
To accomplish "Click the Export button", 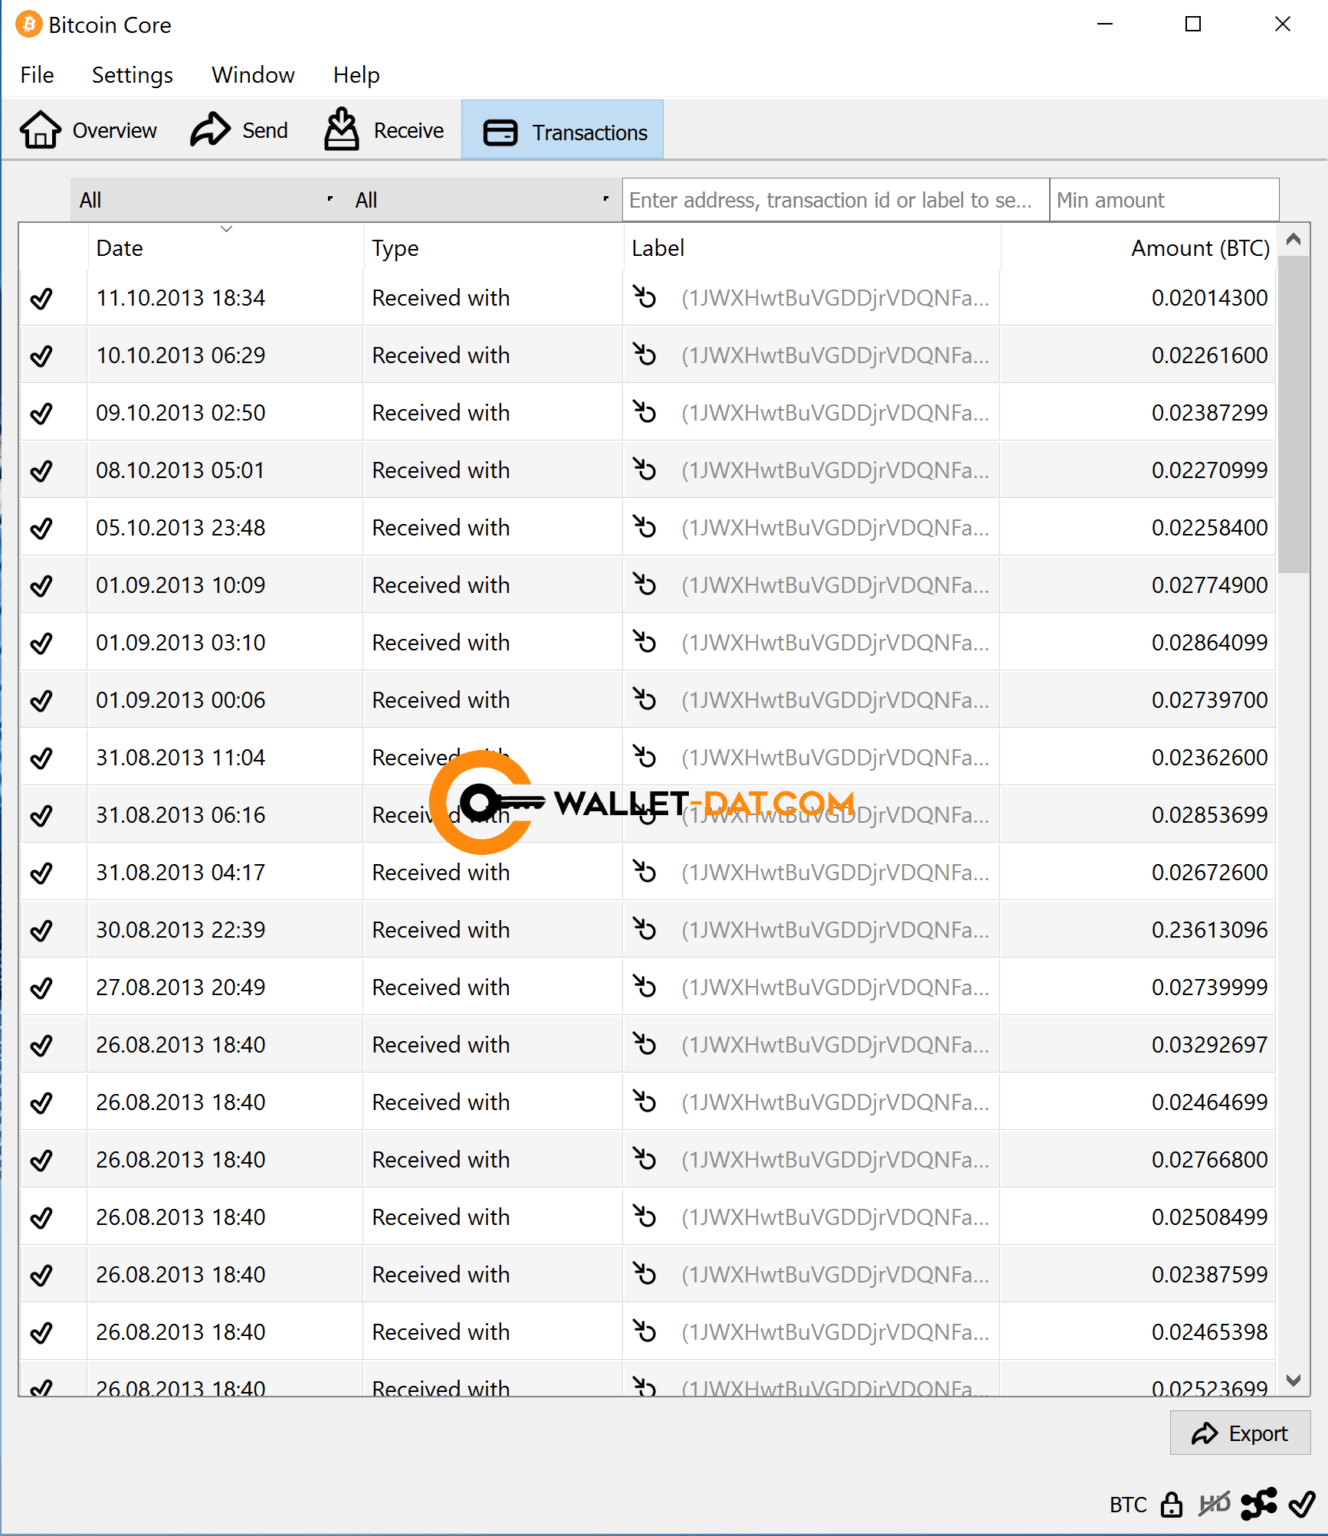I will coord(1240,1433).
